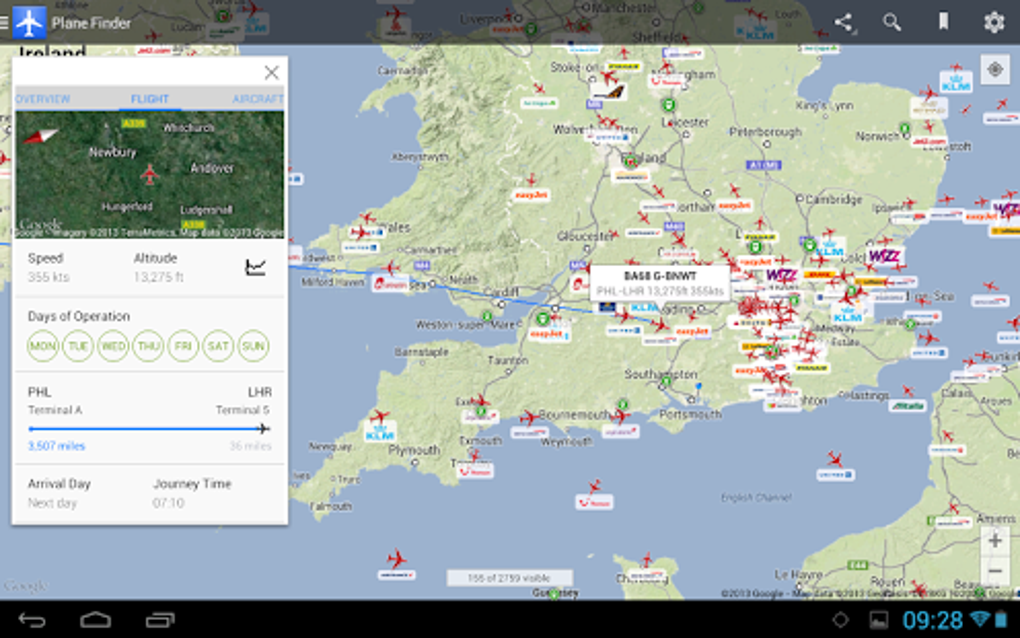Image resolution: width=1020 pixels, height=638 pixels.
Task: Select the Thomson label south of Weymouth
Action: (594, 502)
